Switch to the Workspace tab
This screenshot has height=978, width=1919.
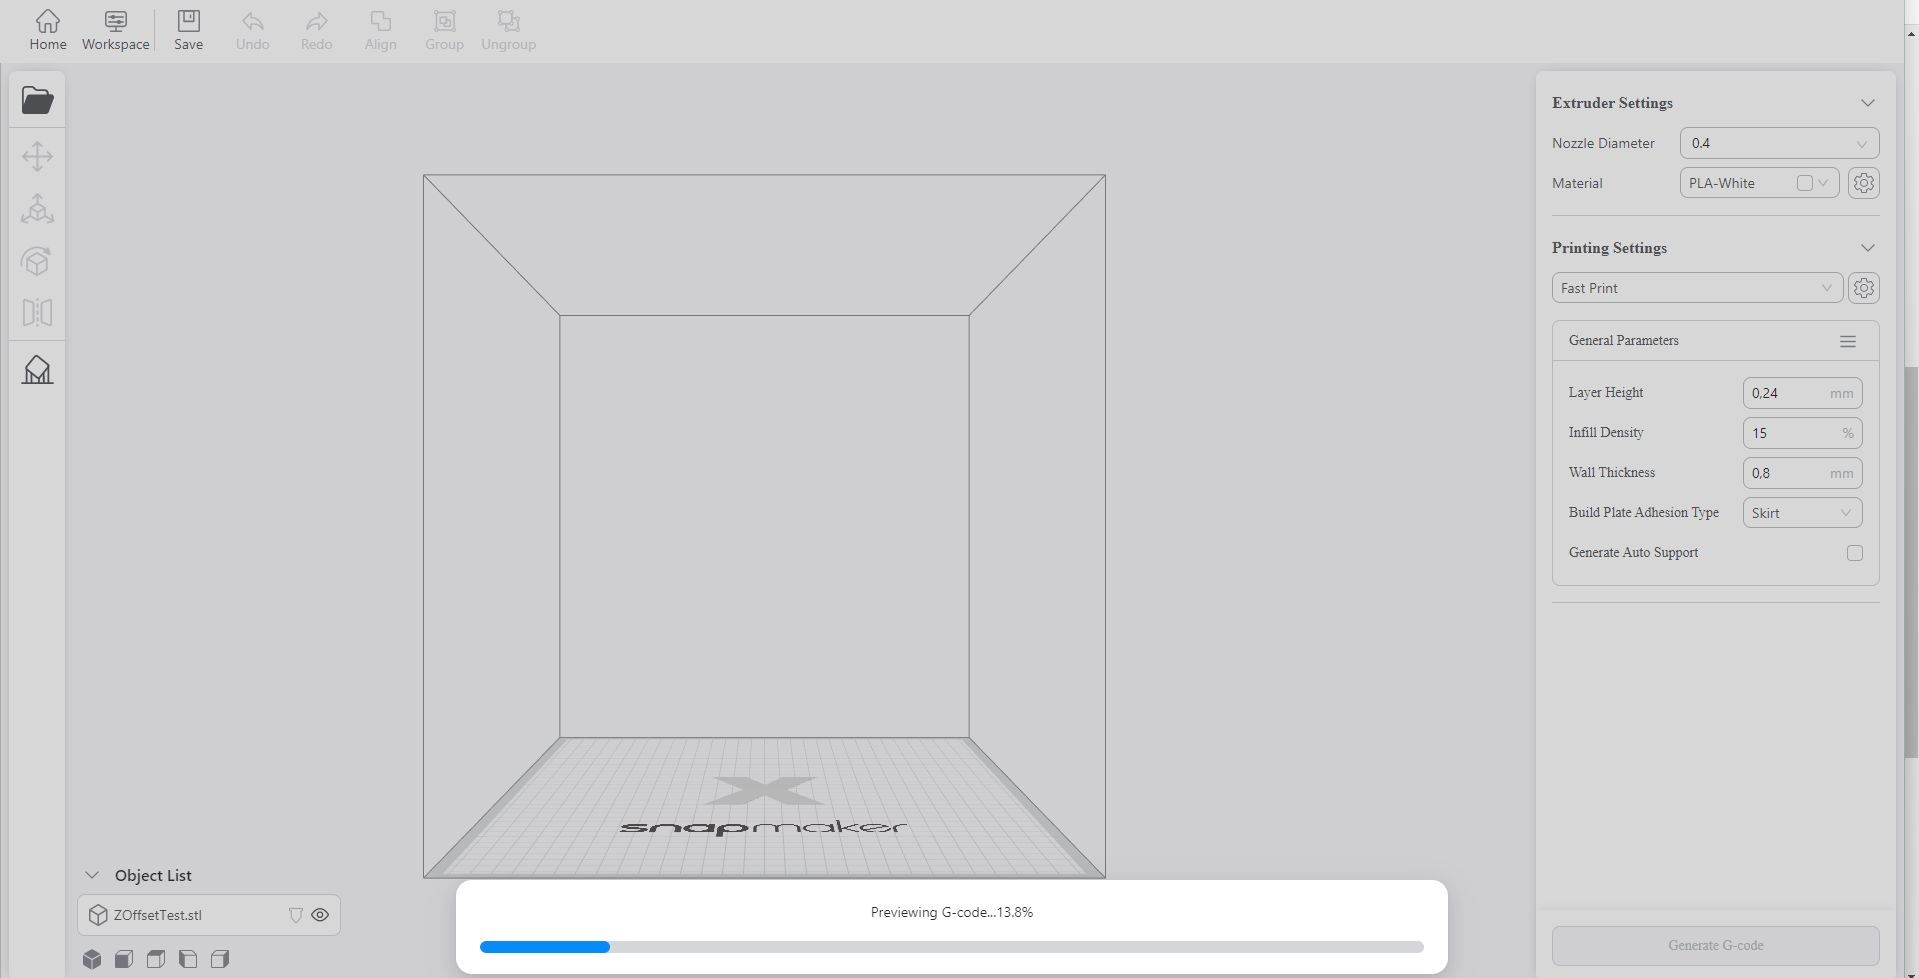115,29
